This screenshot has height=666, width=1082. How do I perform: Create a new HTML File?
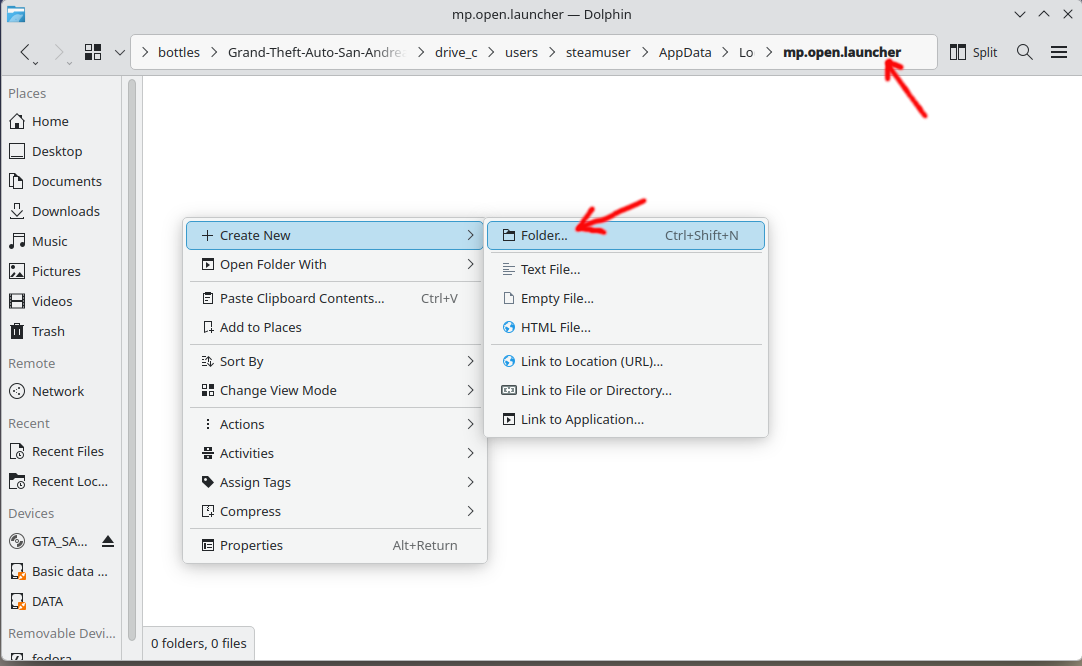coord(626,327)
